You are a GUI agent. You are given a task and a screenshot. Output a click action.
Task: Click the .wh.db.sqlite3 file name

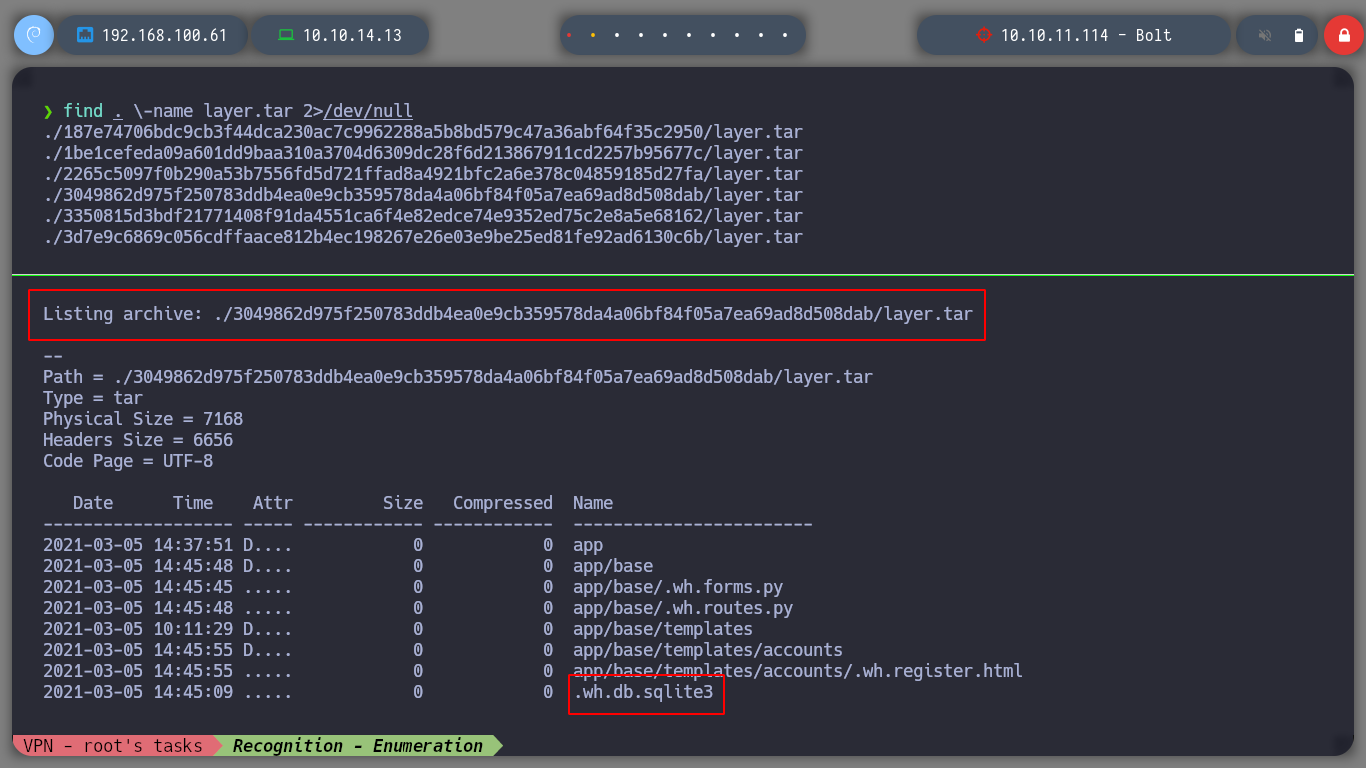click(643, 692)
